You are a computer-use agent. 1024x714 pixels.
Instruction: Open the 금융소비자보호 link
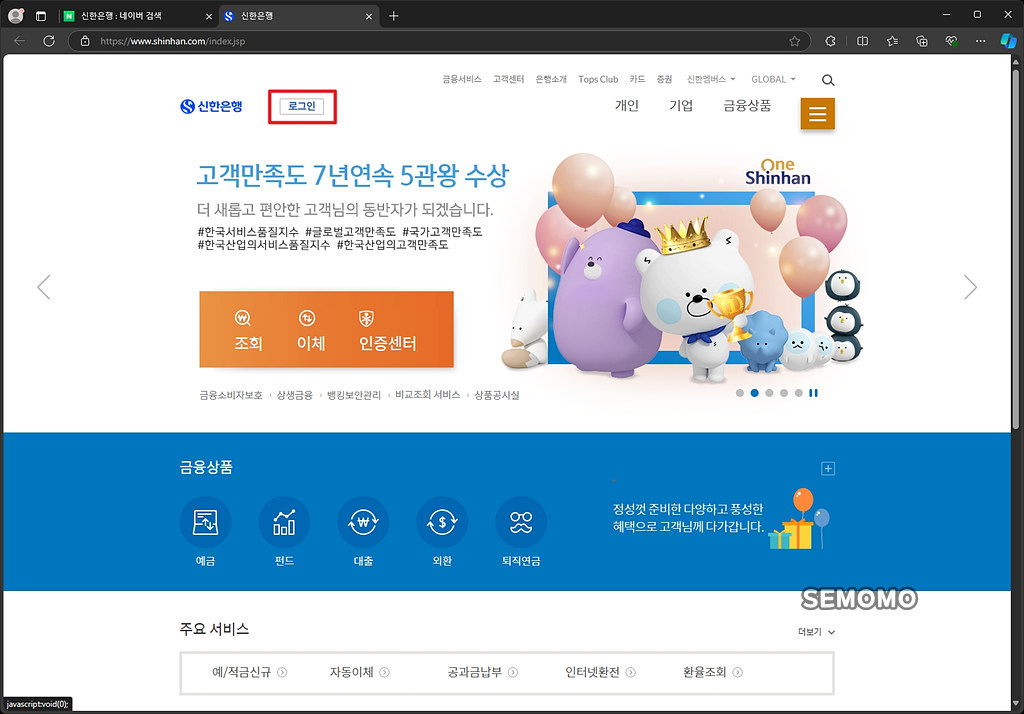[x=231, y=395]
